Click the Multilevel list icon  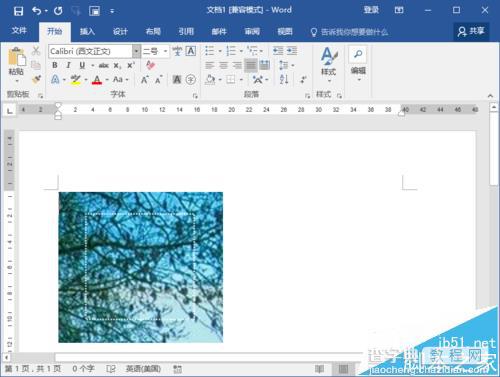[x=252, y=51]
